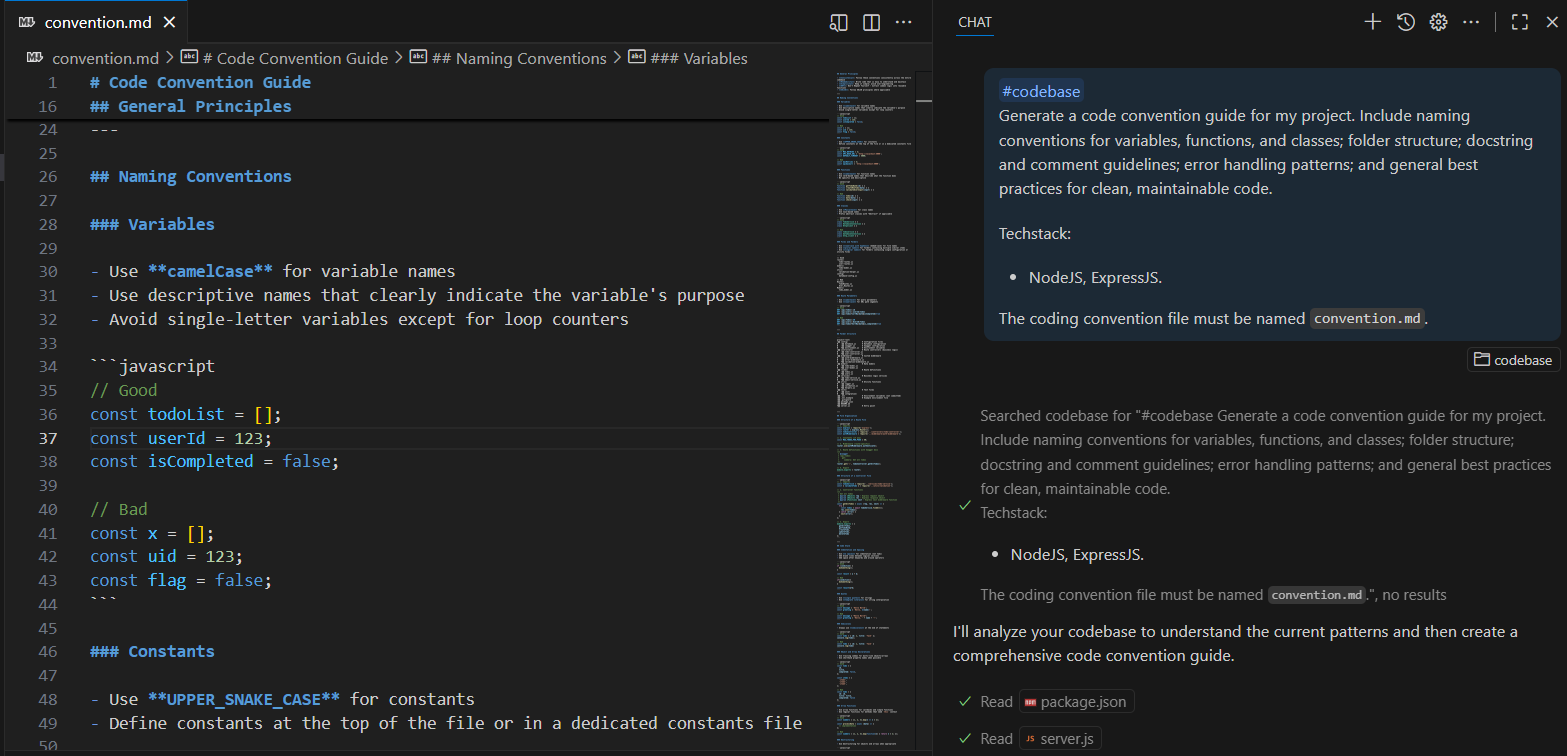1567x756 pixels.
Task: Open chat settings gear
Action: 1438,22
